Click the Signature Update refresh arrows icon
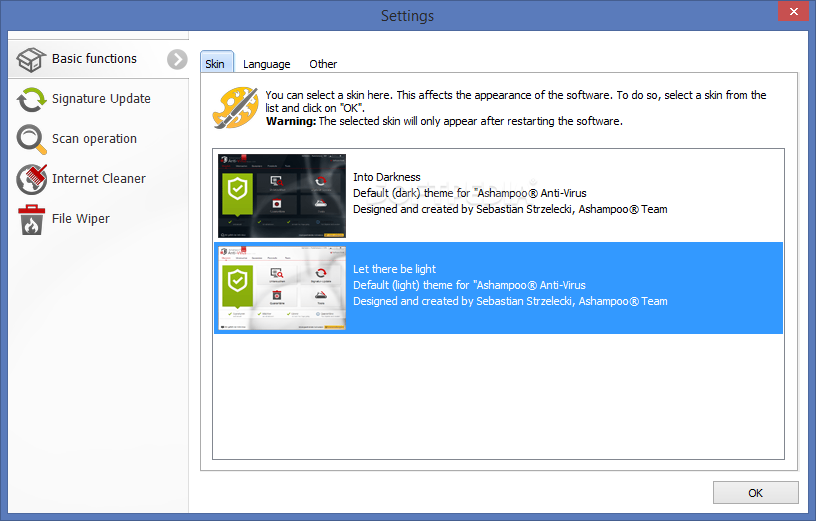816x521 pixels. 31,99
